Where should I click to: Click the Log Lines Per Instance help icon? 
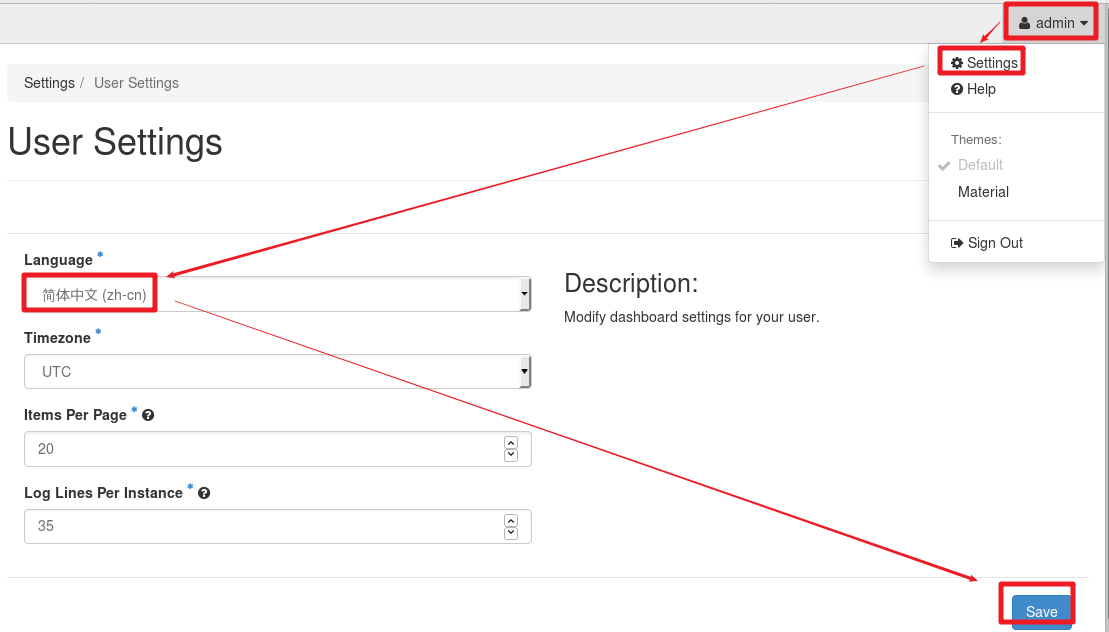(204, 493)
